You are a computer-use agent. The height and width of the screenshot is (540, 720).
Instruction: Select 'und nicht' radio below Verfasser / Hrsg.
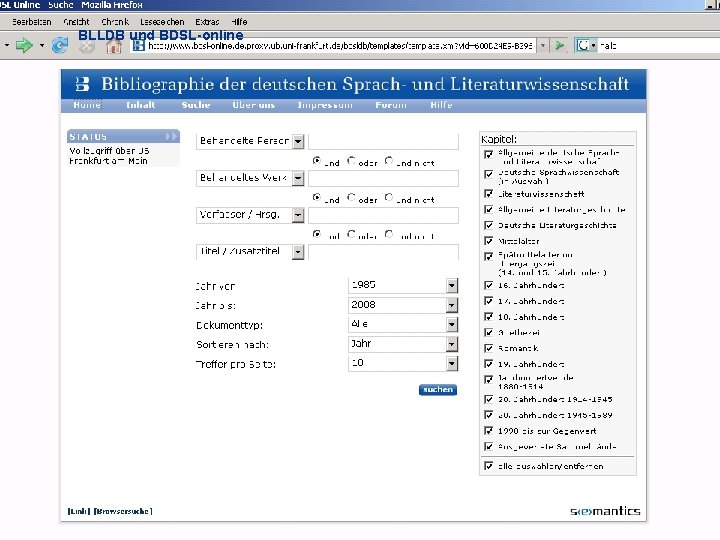click(x=389, y=234)
